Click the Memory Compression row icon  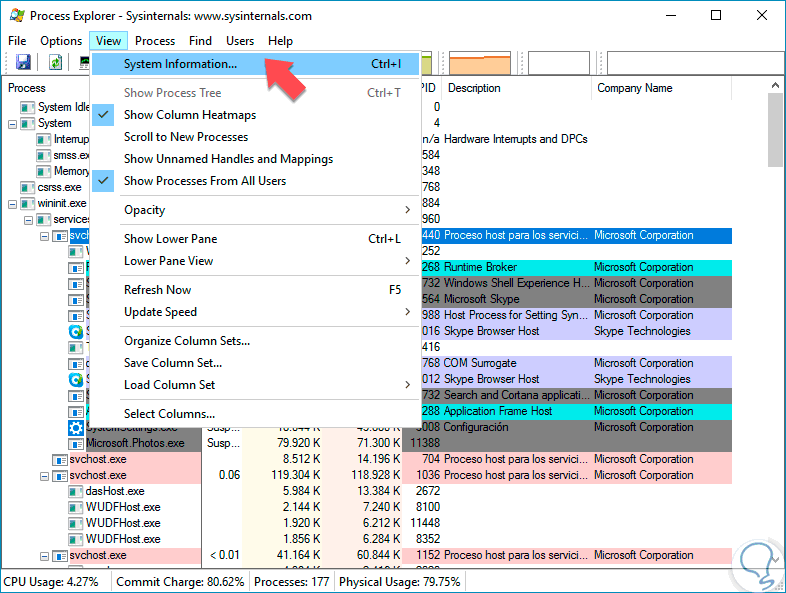(x=44, y=171)
